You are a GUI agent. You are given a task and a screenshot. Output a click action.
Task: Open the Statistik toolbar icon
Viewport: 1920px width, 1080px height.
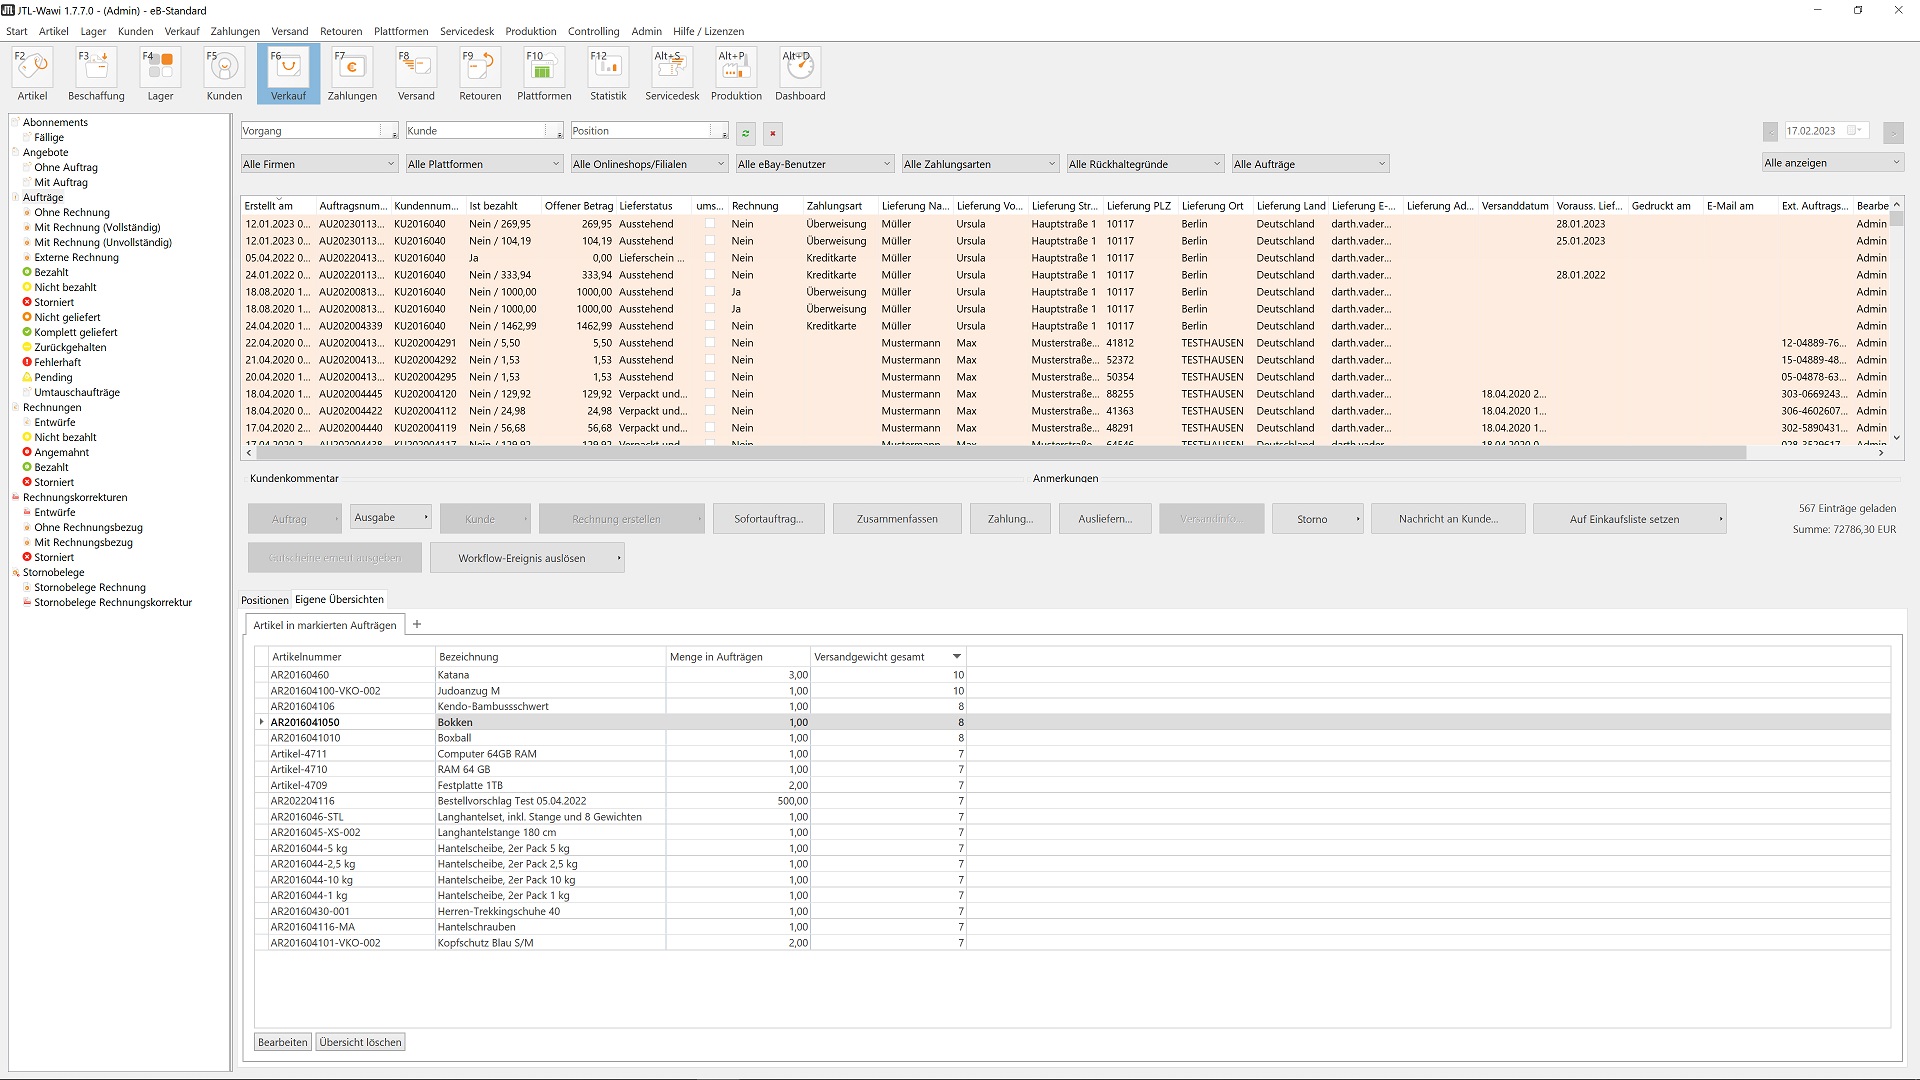click(608, 74)
